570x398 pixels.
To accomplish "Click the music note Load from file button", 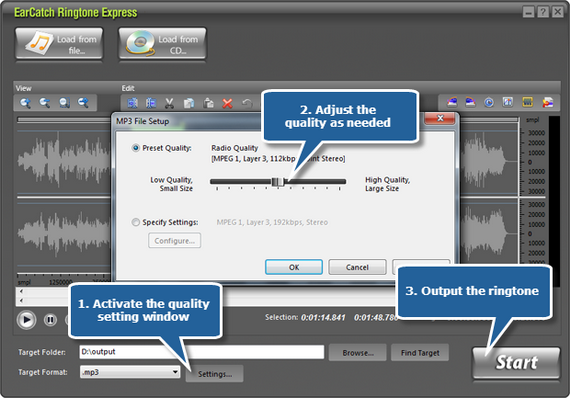I will tap(59, 44).
